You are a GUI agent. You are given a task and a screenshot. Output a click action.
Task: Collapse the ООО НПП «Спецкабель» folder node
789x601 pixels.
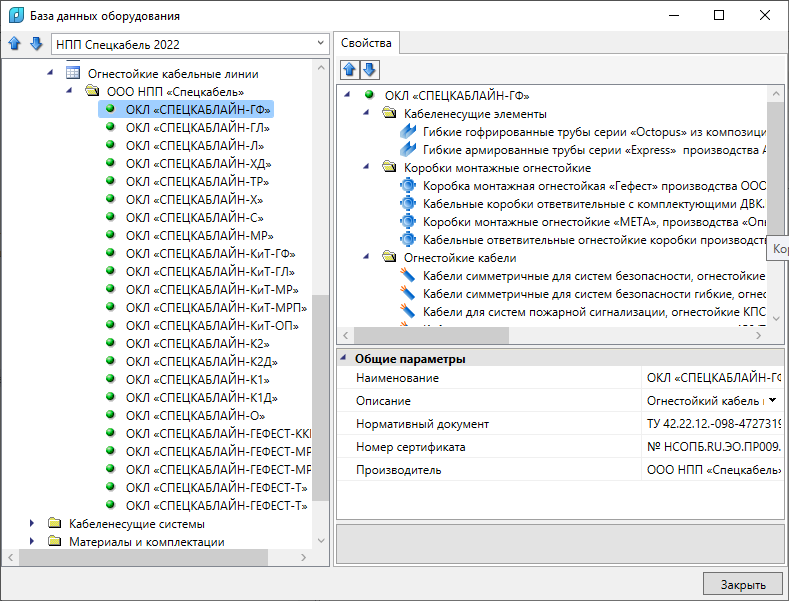(69, 91)
